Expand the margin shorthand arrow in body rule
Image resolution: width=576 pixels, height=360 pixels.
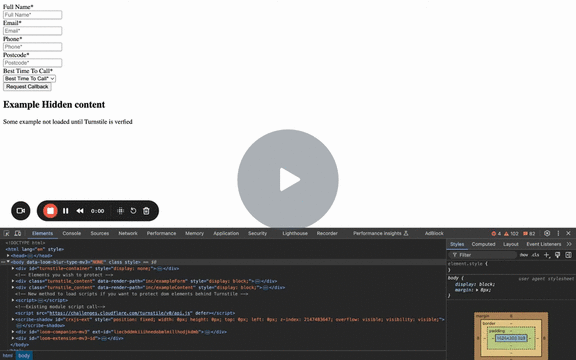[x=476, y=290]
